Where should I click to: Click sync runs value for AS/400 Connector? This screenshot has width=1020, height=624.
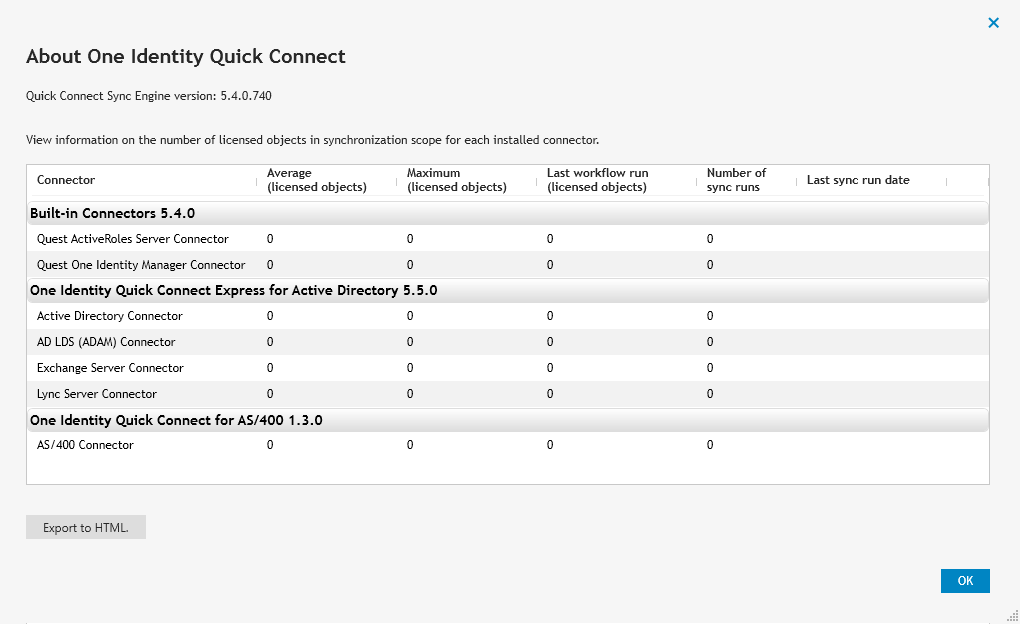pos(710,445)
